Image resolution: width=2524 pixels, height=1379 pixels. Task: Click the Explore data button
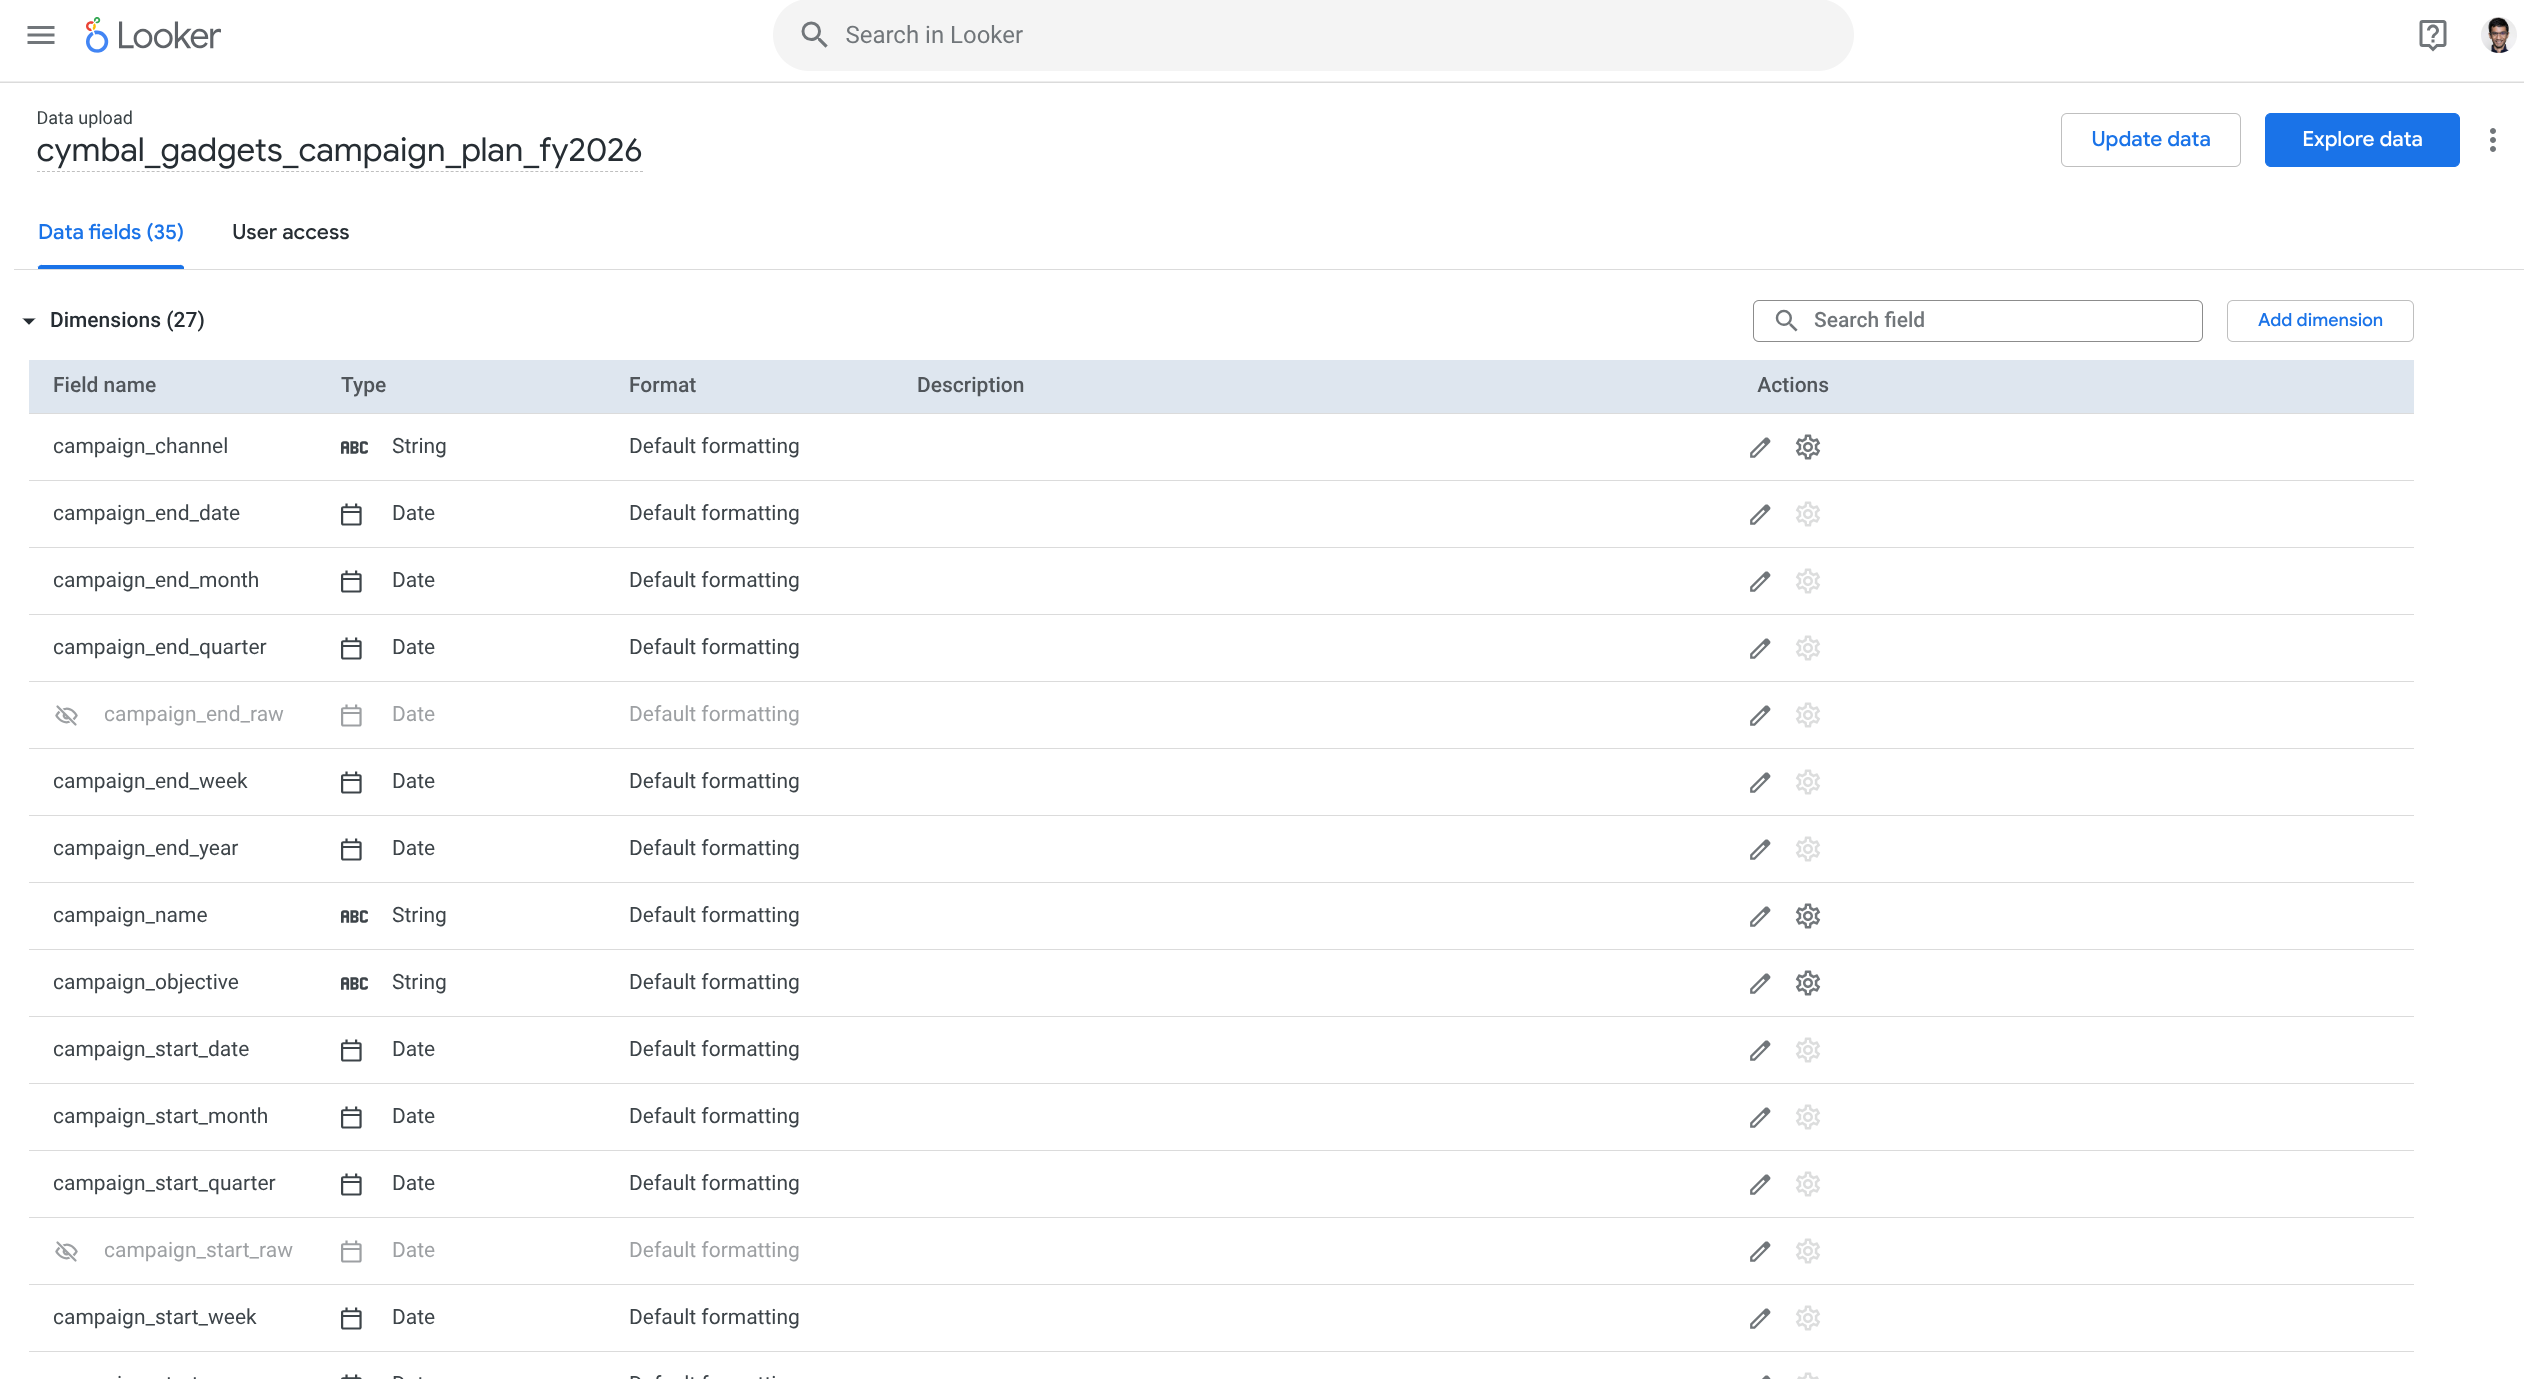click(2361, 139)
